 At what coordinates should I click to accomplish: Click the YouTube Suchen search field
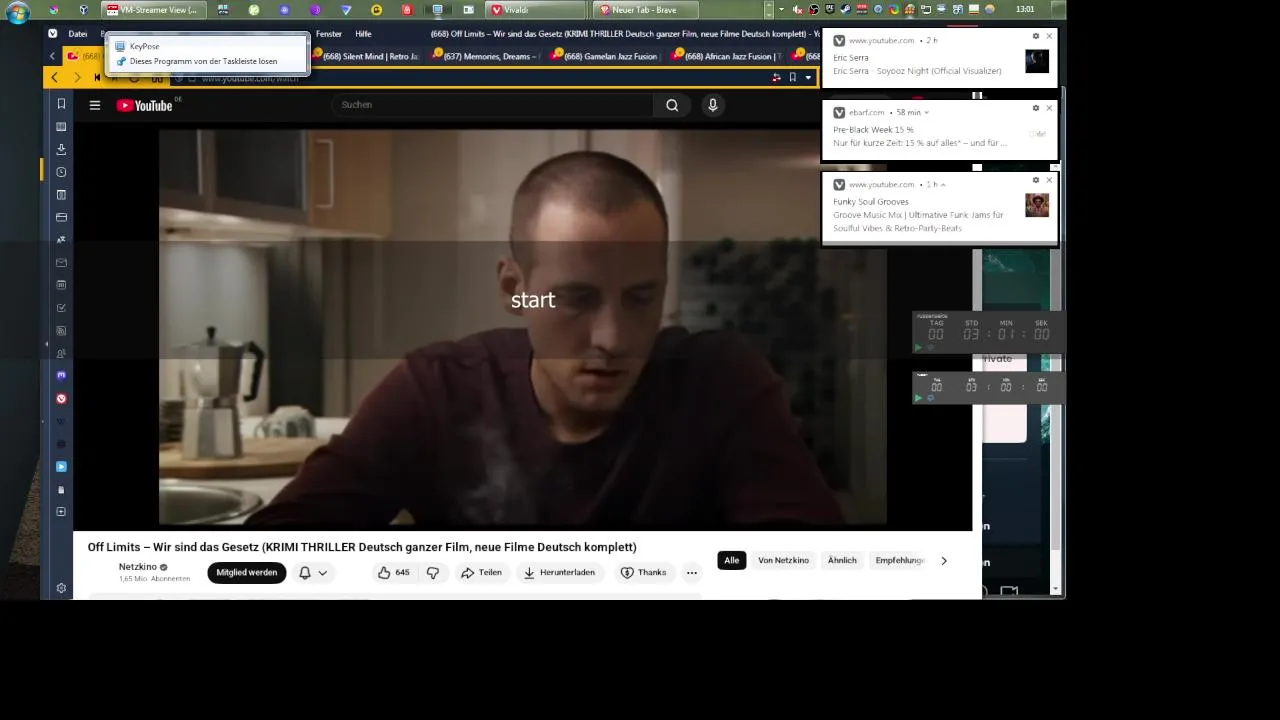coord(492,105)
